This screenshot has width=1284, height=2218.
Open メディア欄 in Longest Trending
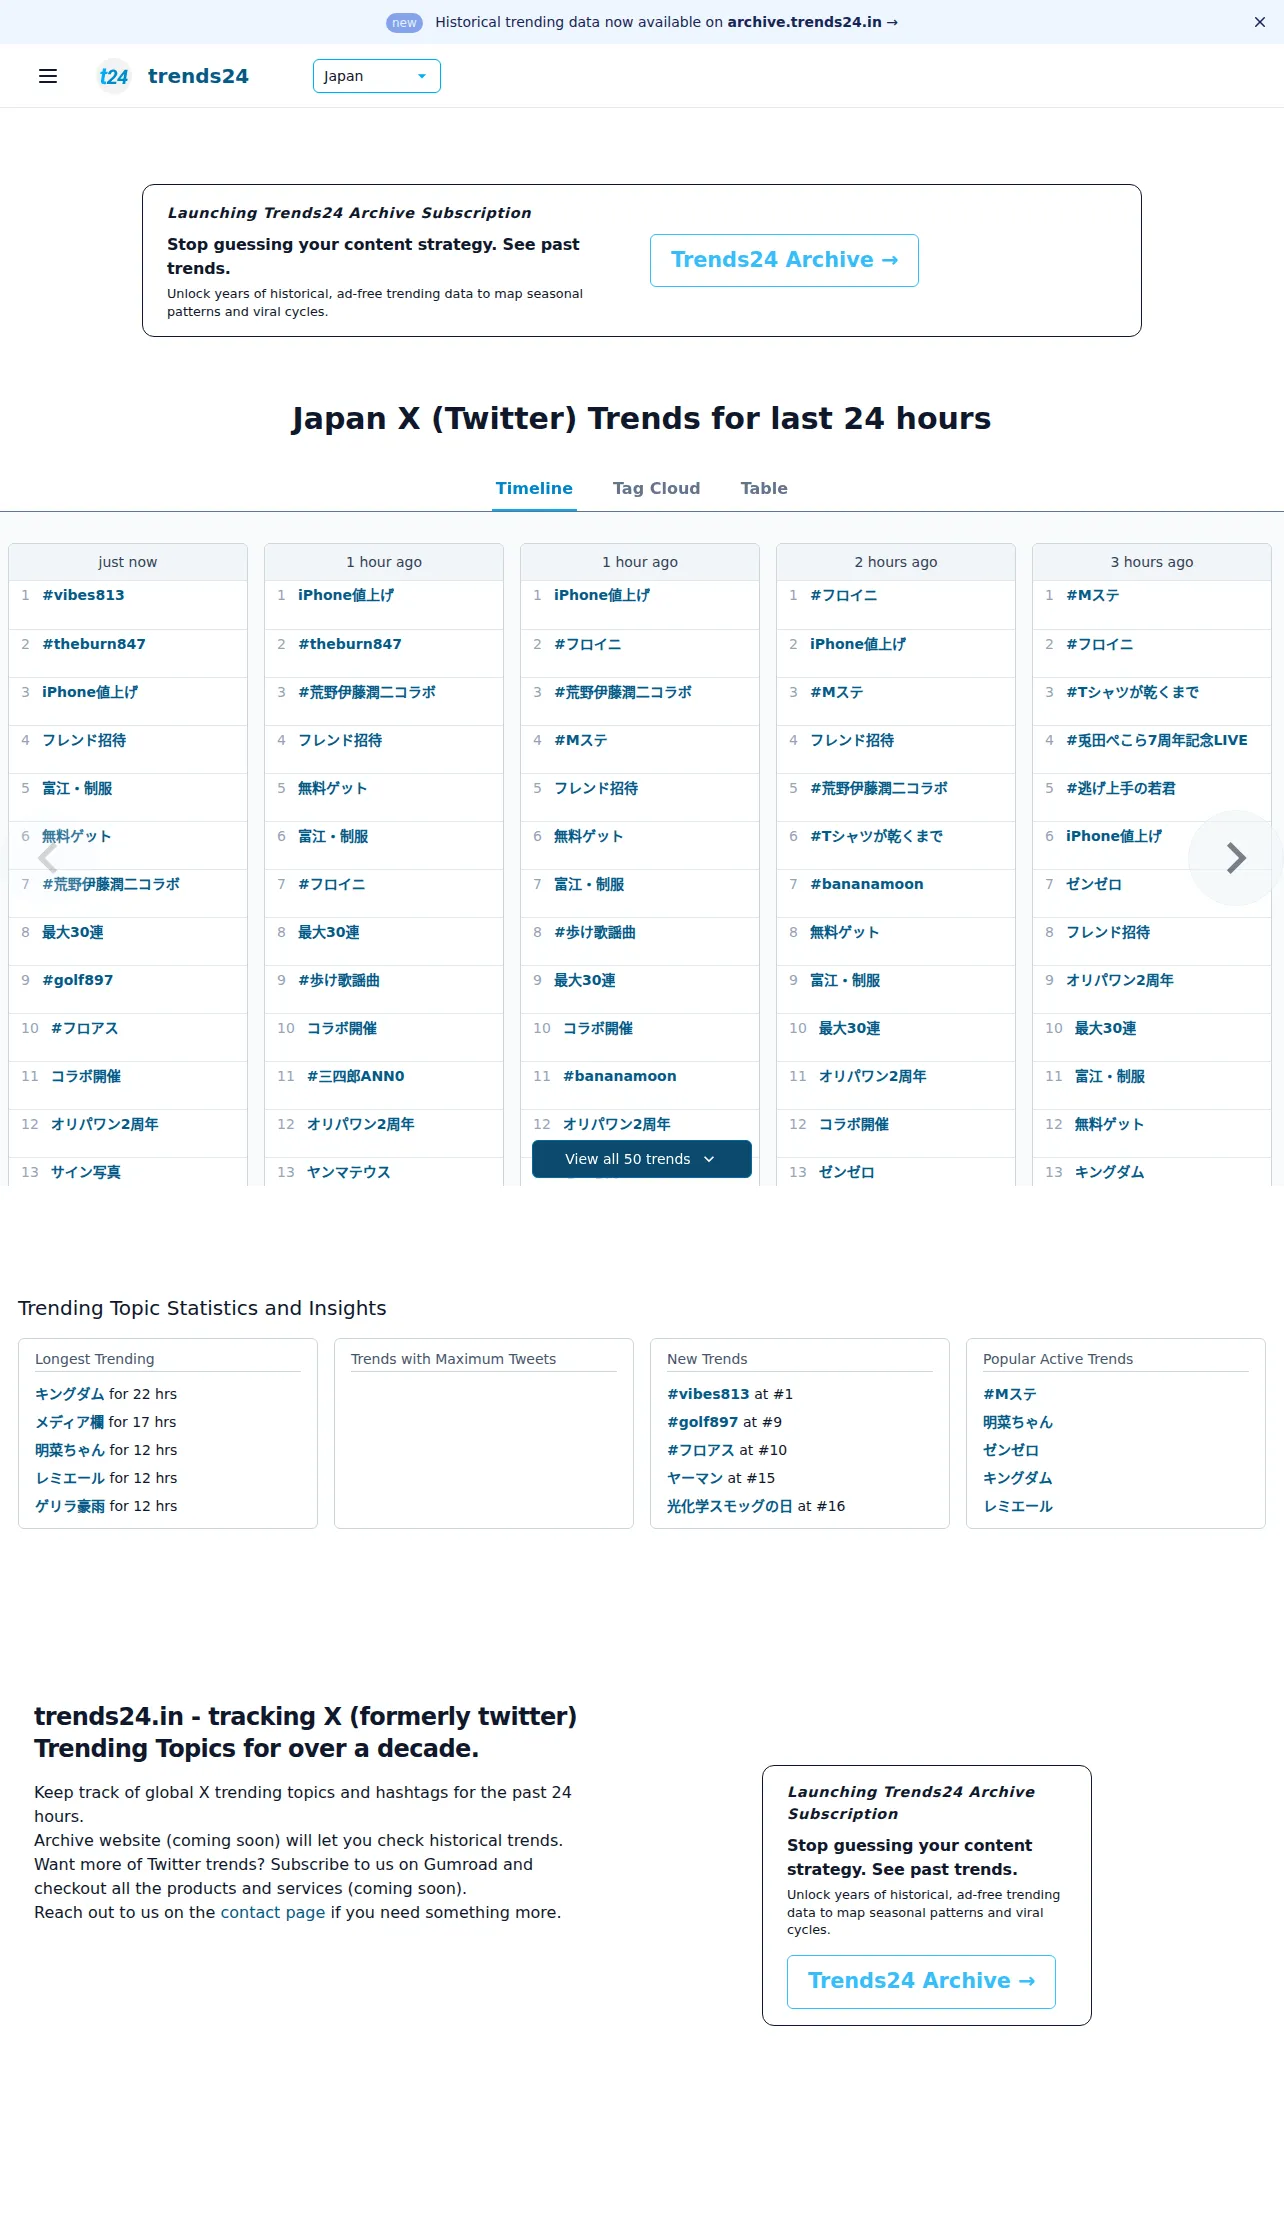(x=70, y=1422)
